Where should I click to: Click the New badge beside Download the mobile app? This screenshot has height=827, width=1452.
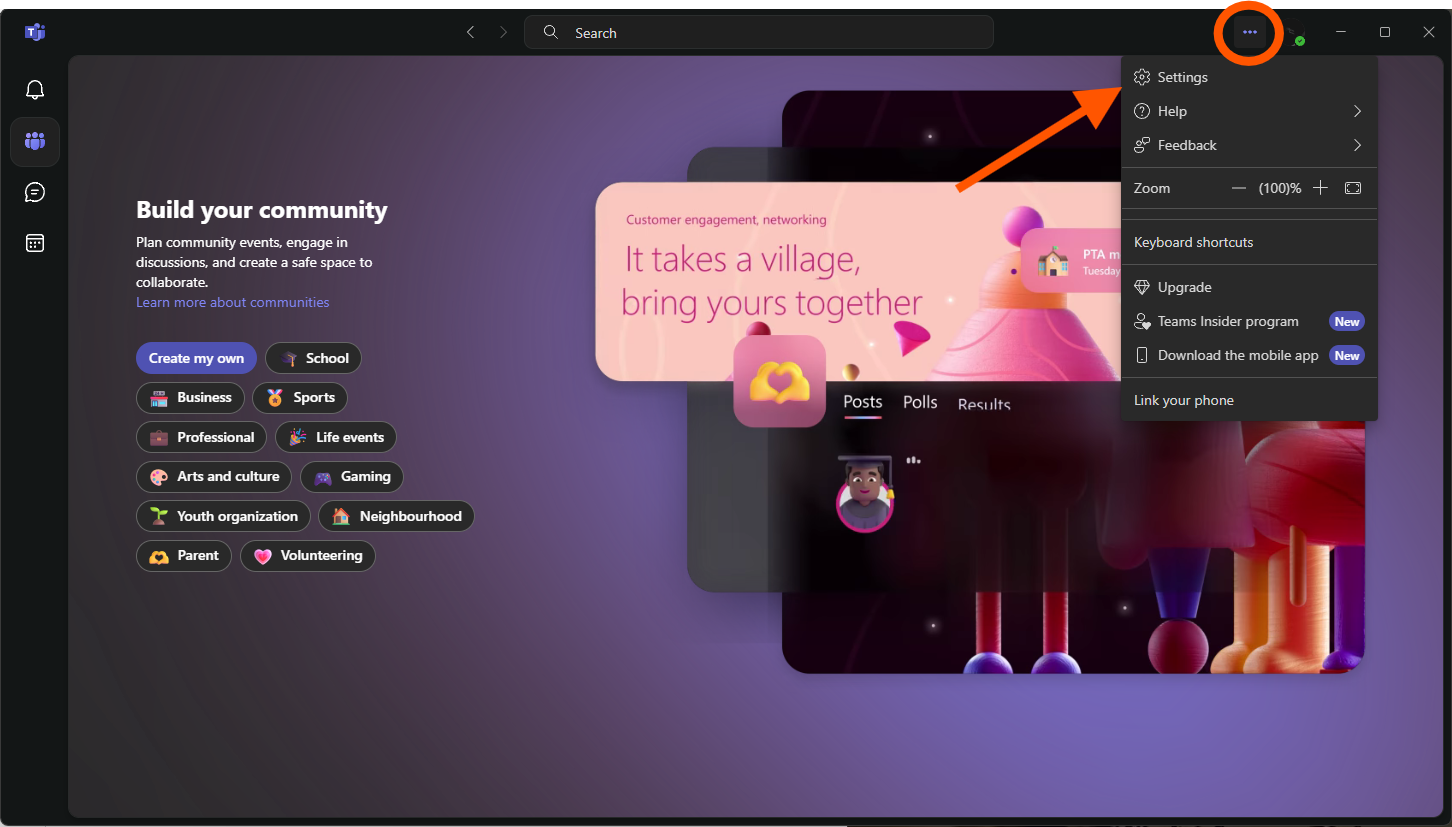pyautogui.click(x=1347, y=355)
